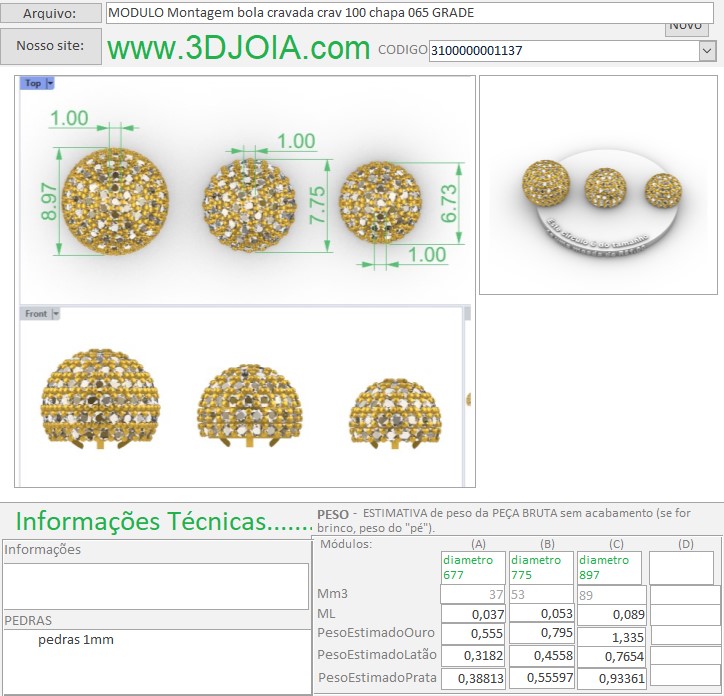The height and width of the screenshot is (696, 724).
Task: Open the Top viewport dropdown arrow
Action: [50, 84]
